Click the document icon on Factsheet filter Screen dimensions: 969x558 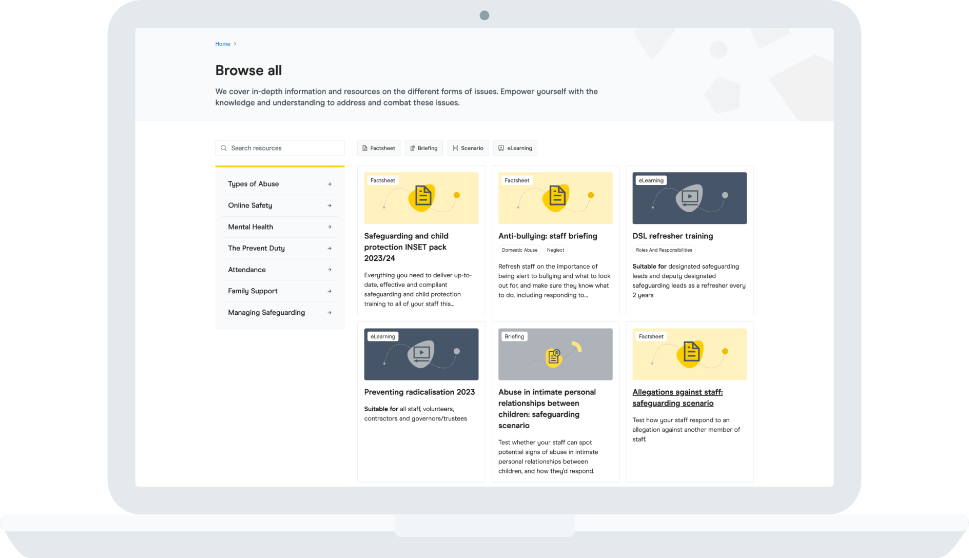(365, 148)
